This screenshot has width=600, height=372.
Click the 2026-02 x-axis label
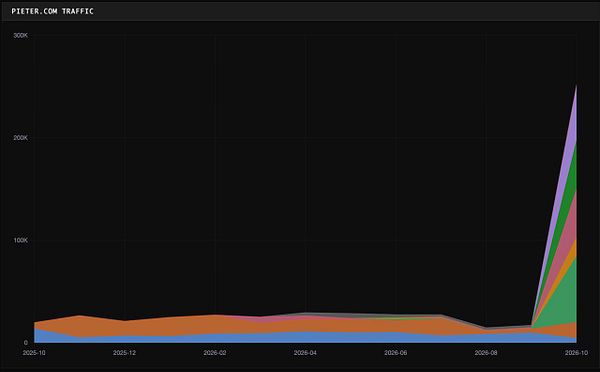[215, 353]
